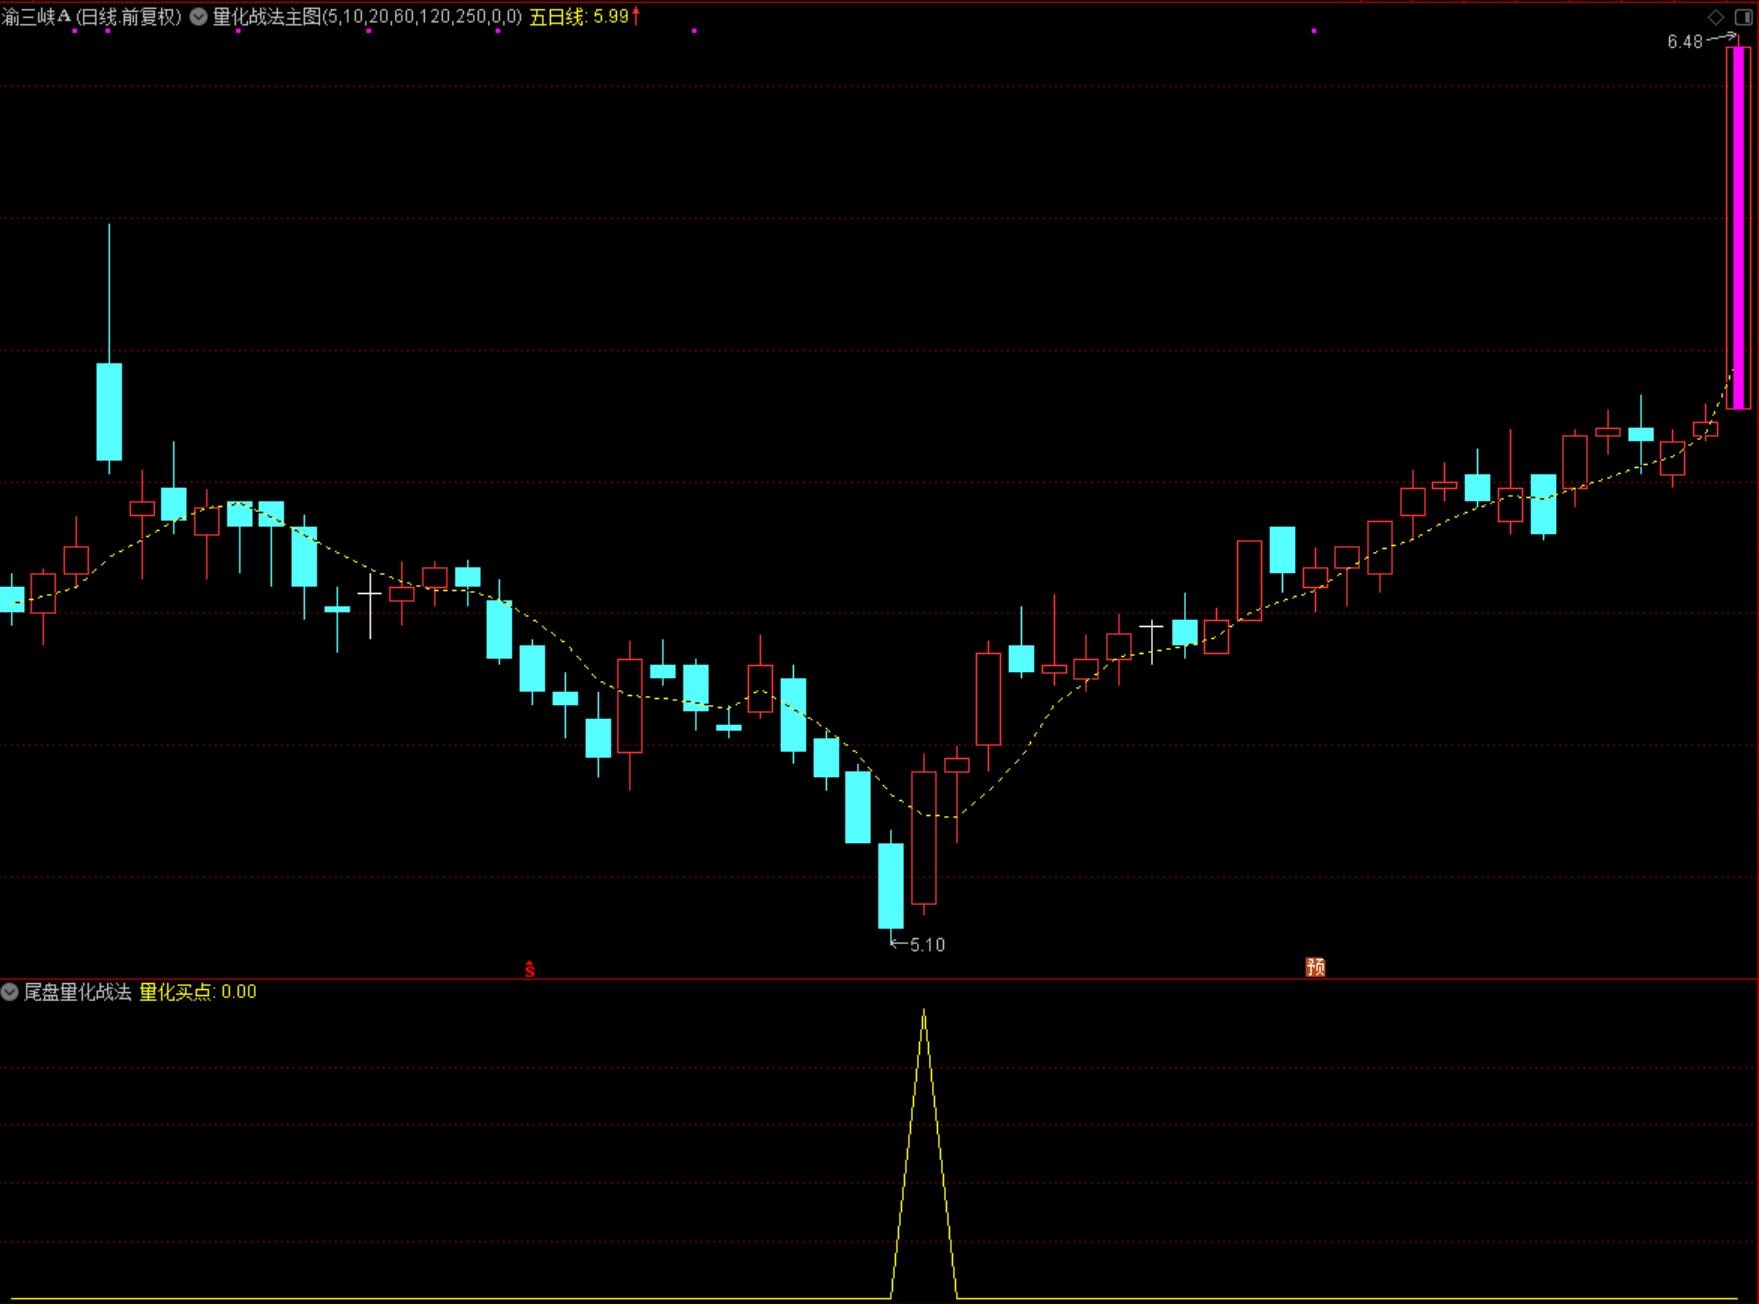Click the peak of the yellow 量化买点 spike
The width and height of the screenshot is (1759, 1304).
[x=924, y=1012]
